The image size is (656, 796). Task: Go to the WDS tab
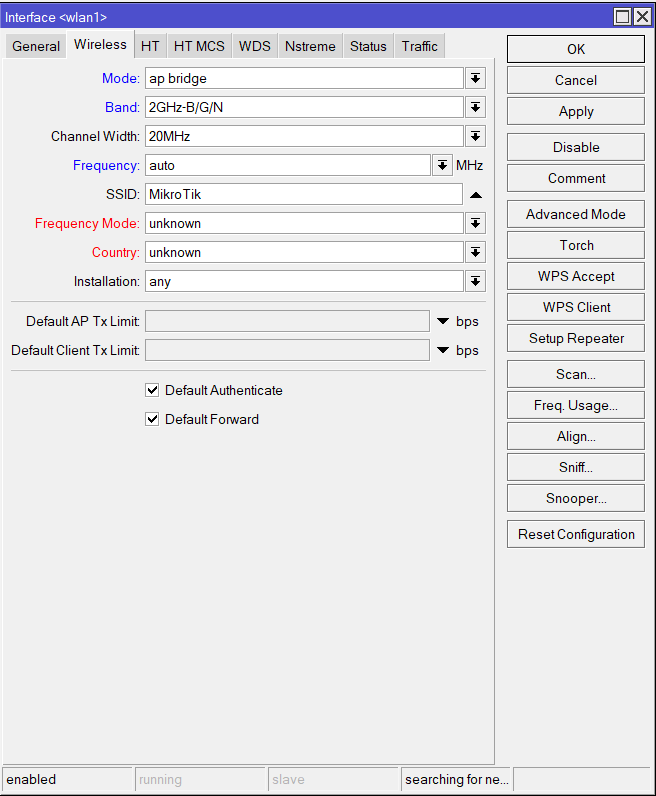point(255,46)
